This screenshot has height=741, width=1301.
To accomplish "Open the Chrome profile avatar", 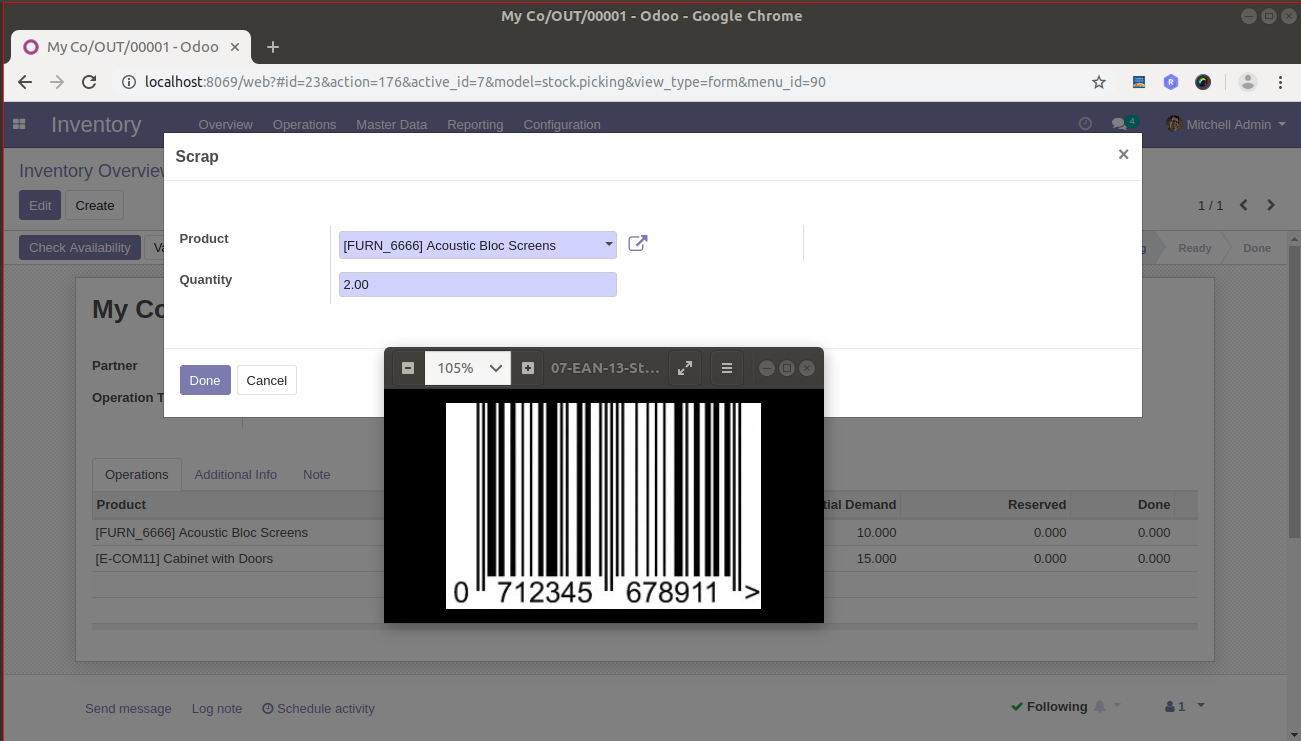I will pos(1247,82).
